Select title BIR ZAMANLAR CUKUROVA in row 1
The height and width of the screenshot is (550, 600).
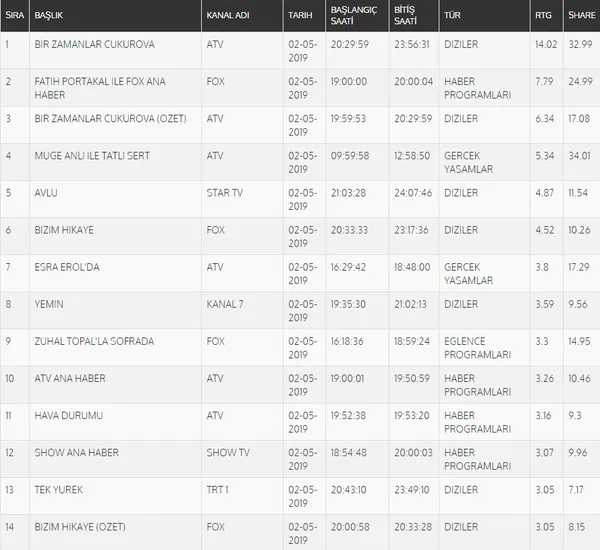point(95,44)
